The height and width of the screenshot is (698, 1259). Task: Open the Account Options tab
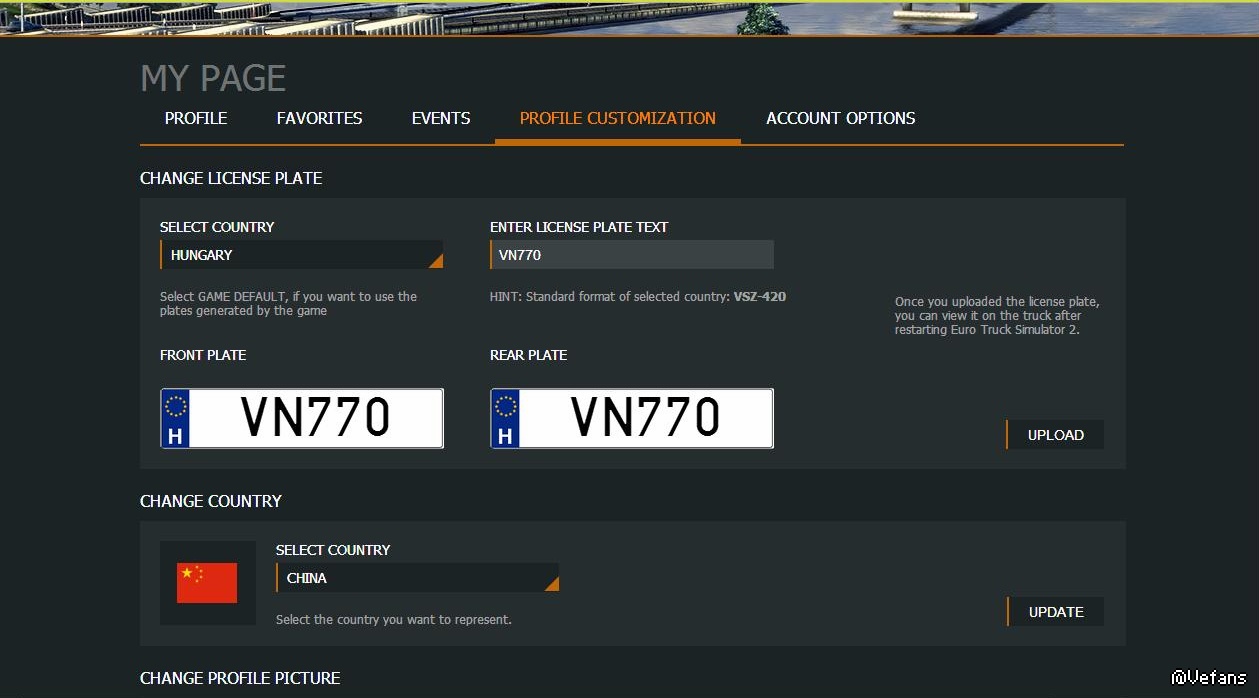tap(841, 118)
